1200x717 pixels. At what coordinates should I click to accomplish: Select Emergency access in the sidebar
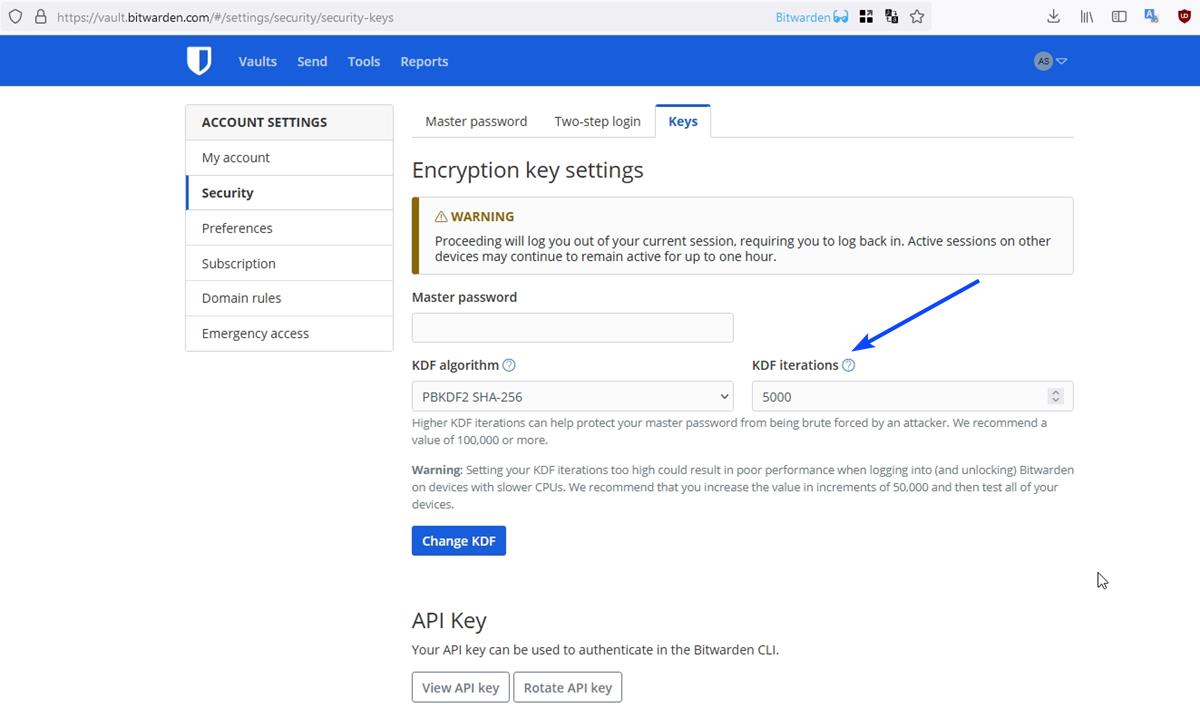255,334
